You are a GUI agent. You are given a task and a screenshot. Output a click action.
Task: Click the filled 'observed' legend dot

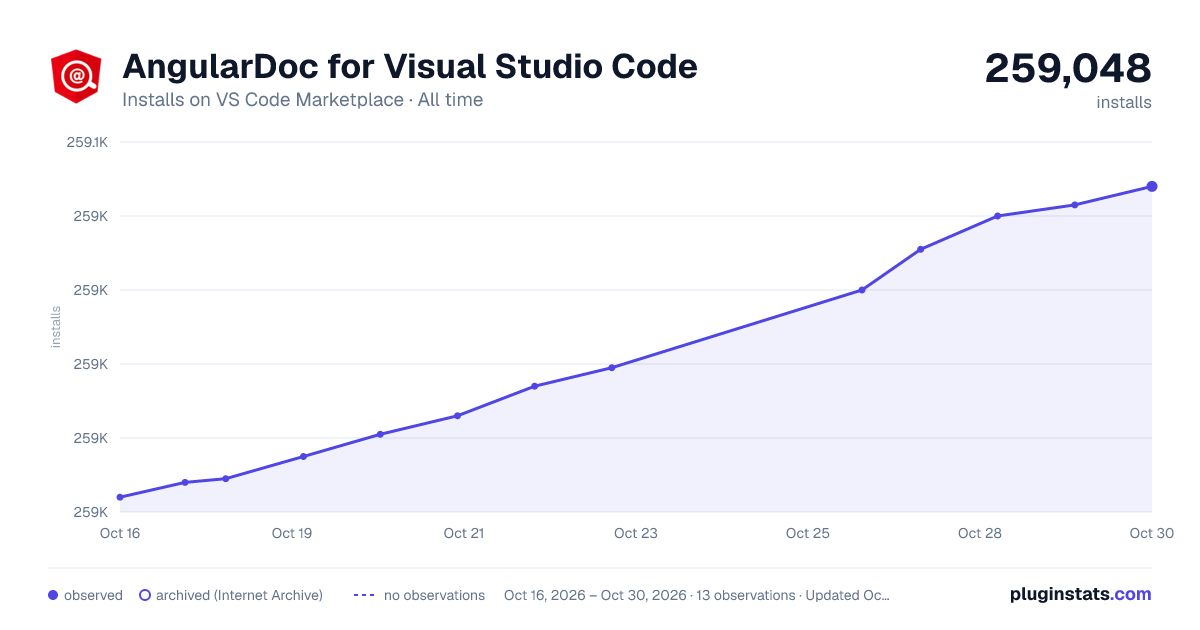[53, 595]
